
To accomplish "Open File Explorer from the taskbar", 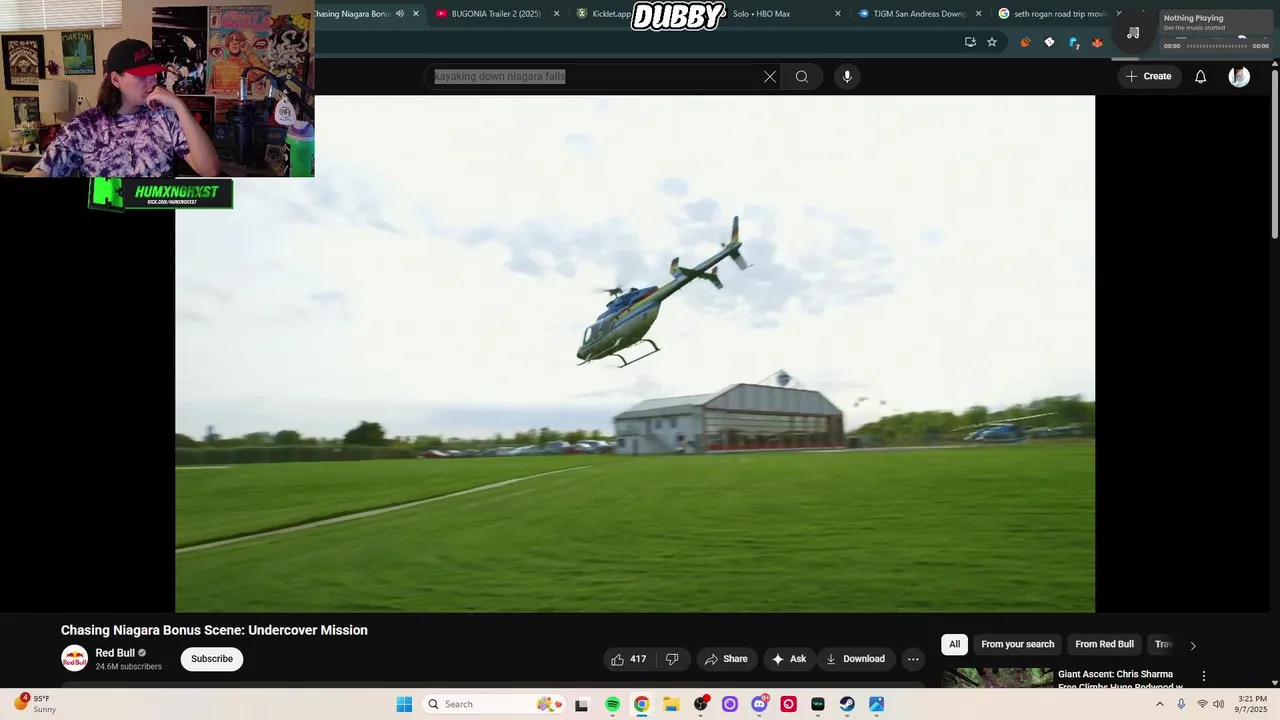I will point(671,704).
